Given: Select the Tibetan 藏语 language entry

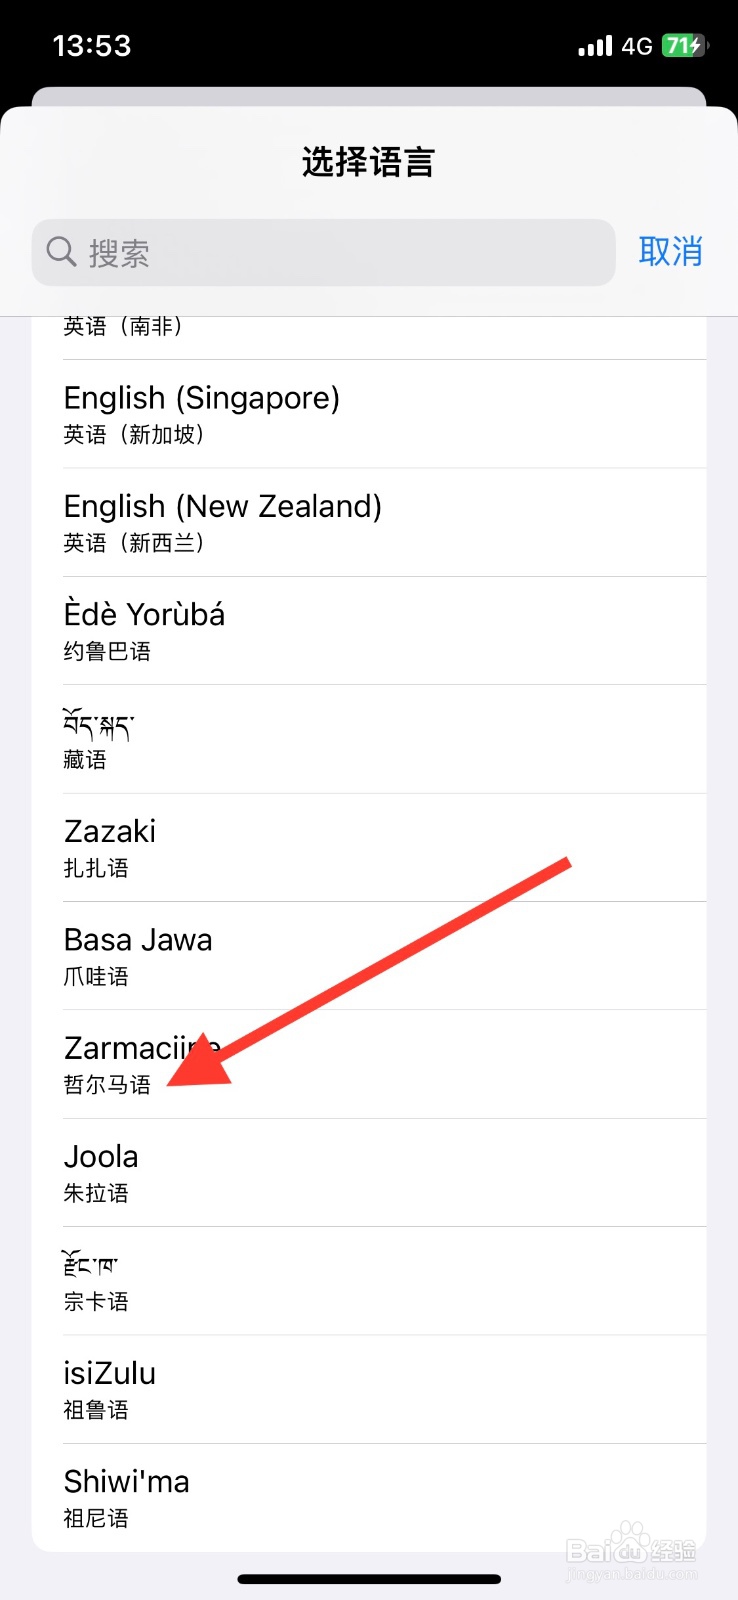Looking at the screenshot, I should tap(369, 739).
